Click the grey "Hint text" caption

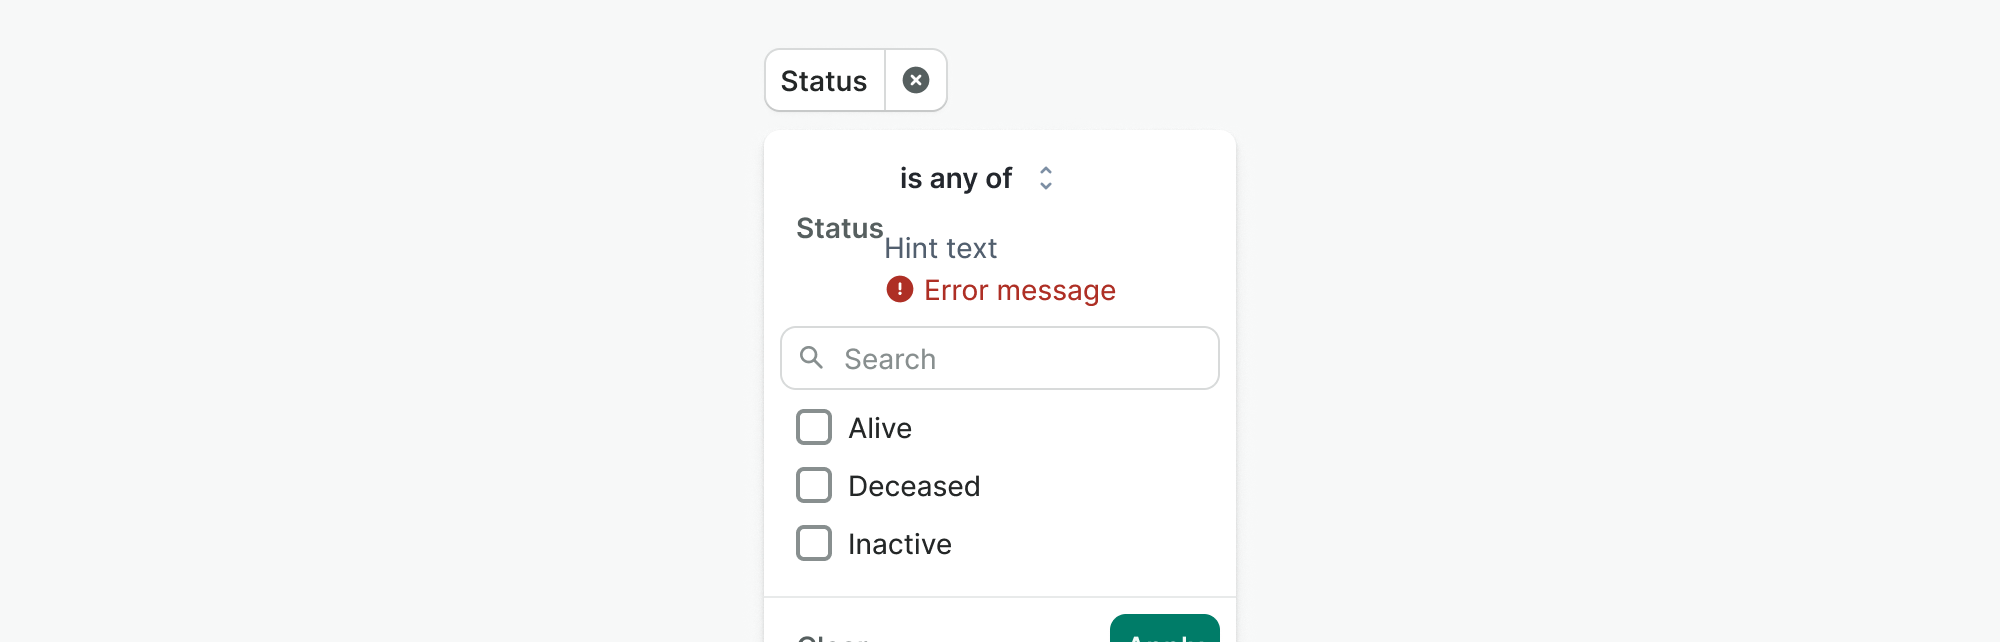click(x=940, y=248)
